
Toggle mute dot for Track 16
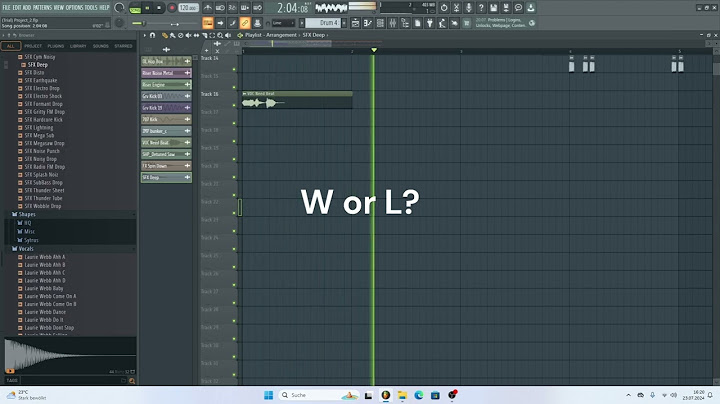tap(234, 105)
